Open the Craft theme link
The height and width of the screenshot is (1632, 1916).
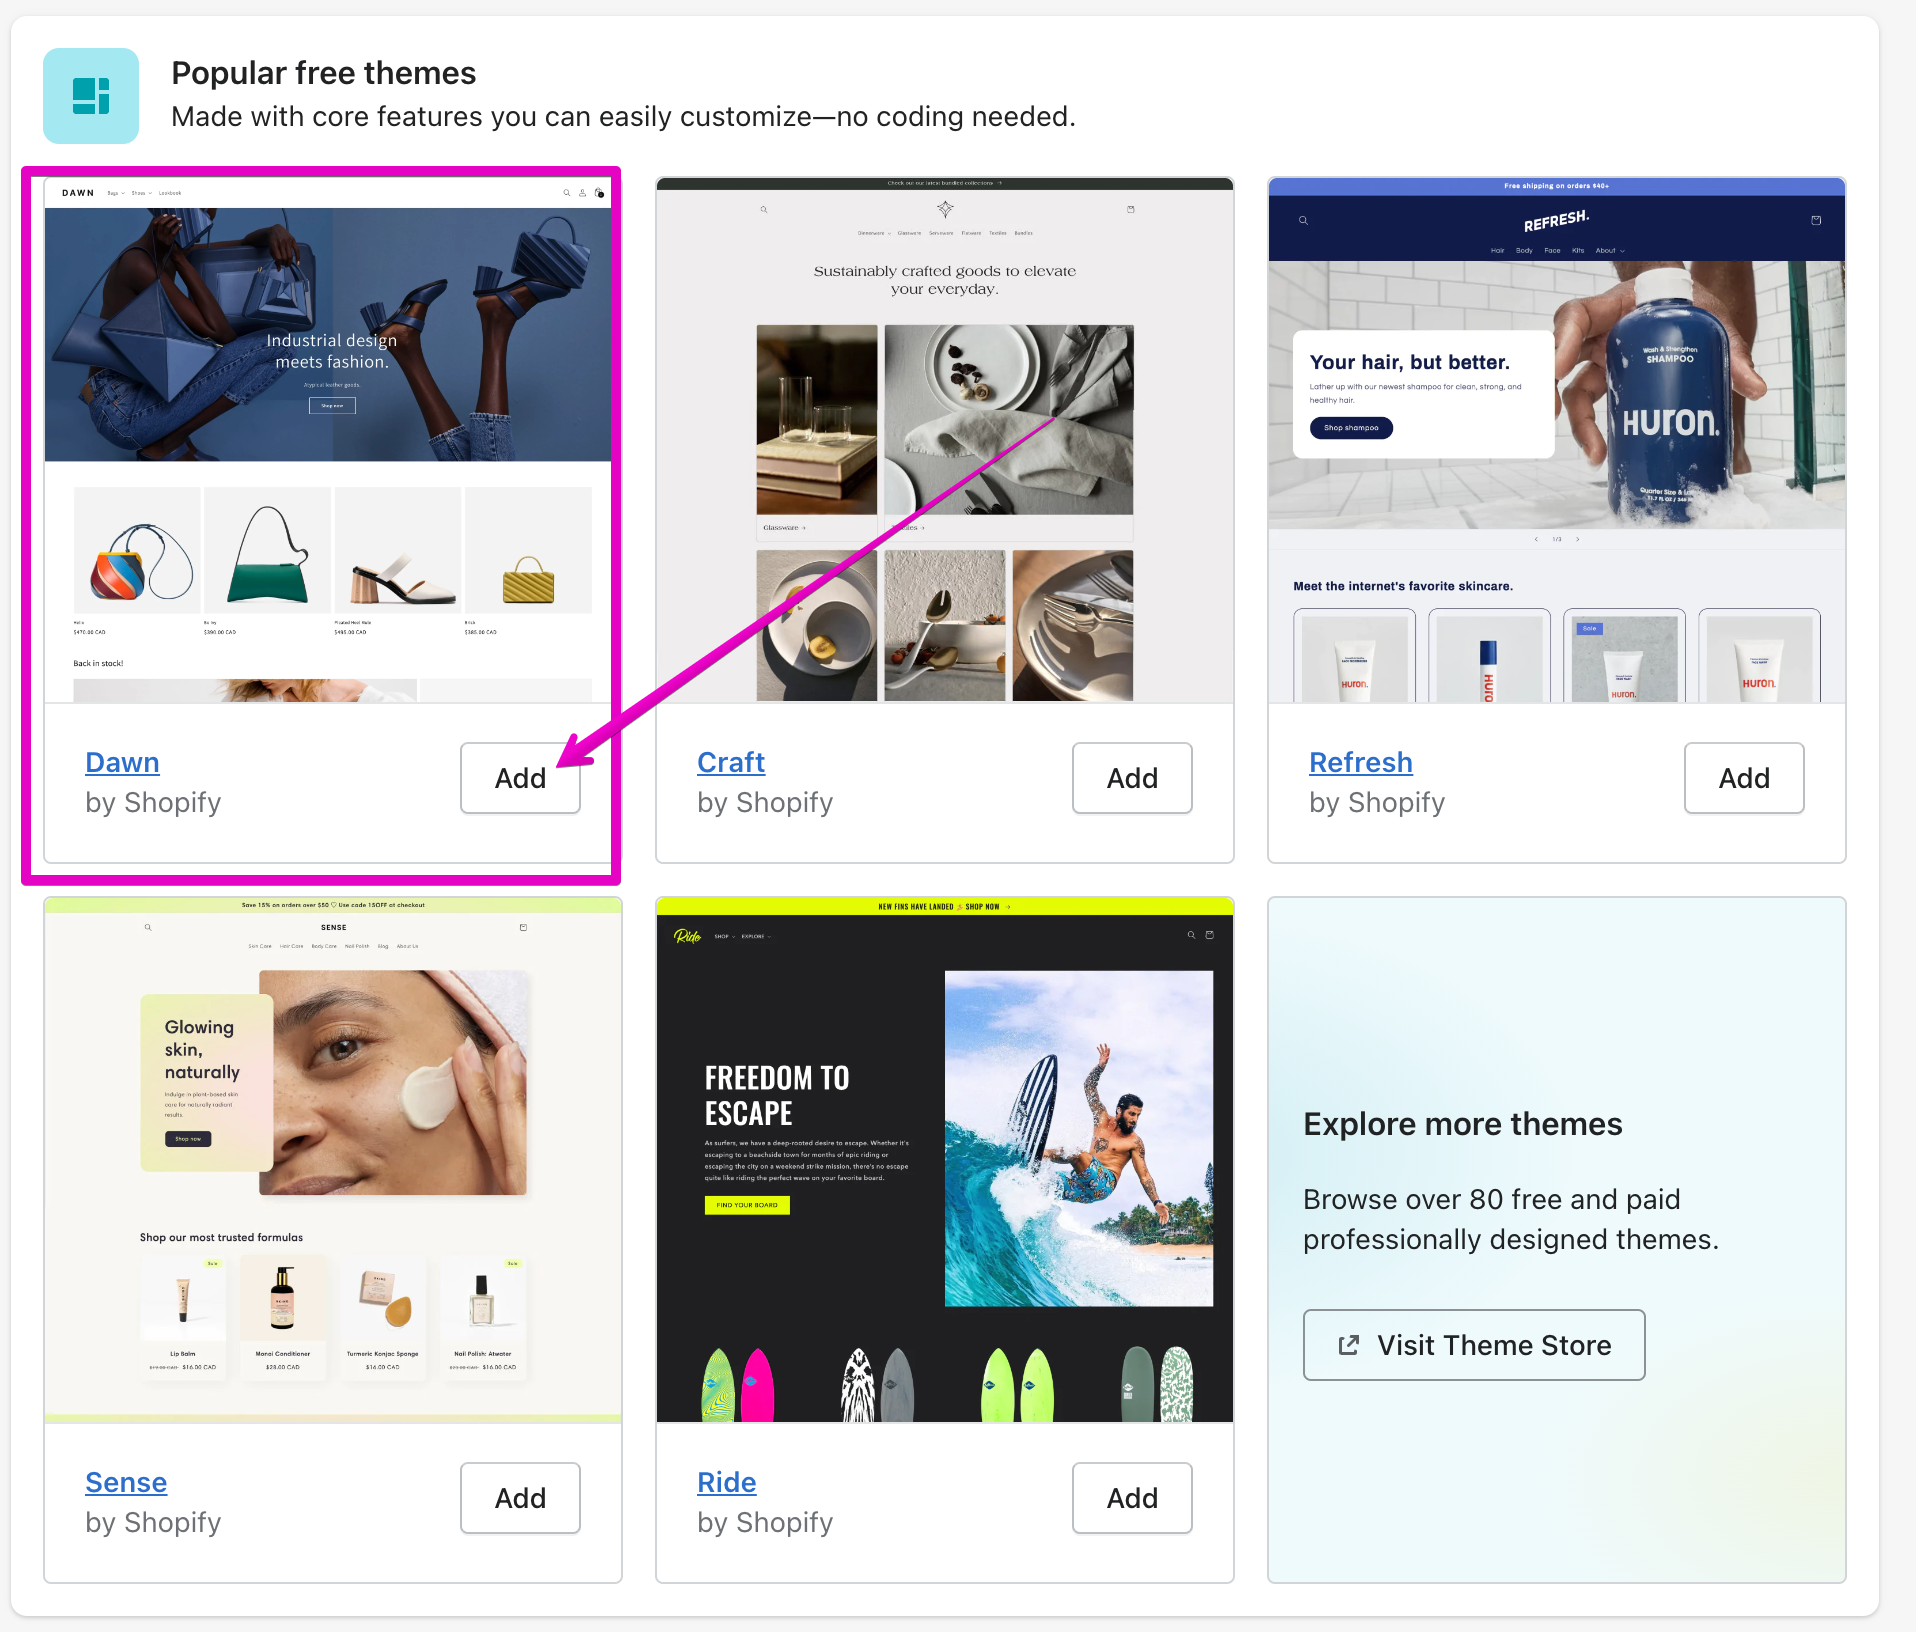(x=731, y=762)
